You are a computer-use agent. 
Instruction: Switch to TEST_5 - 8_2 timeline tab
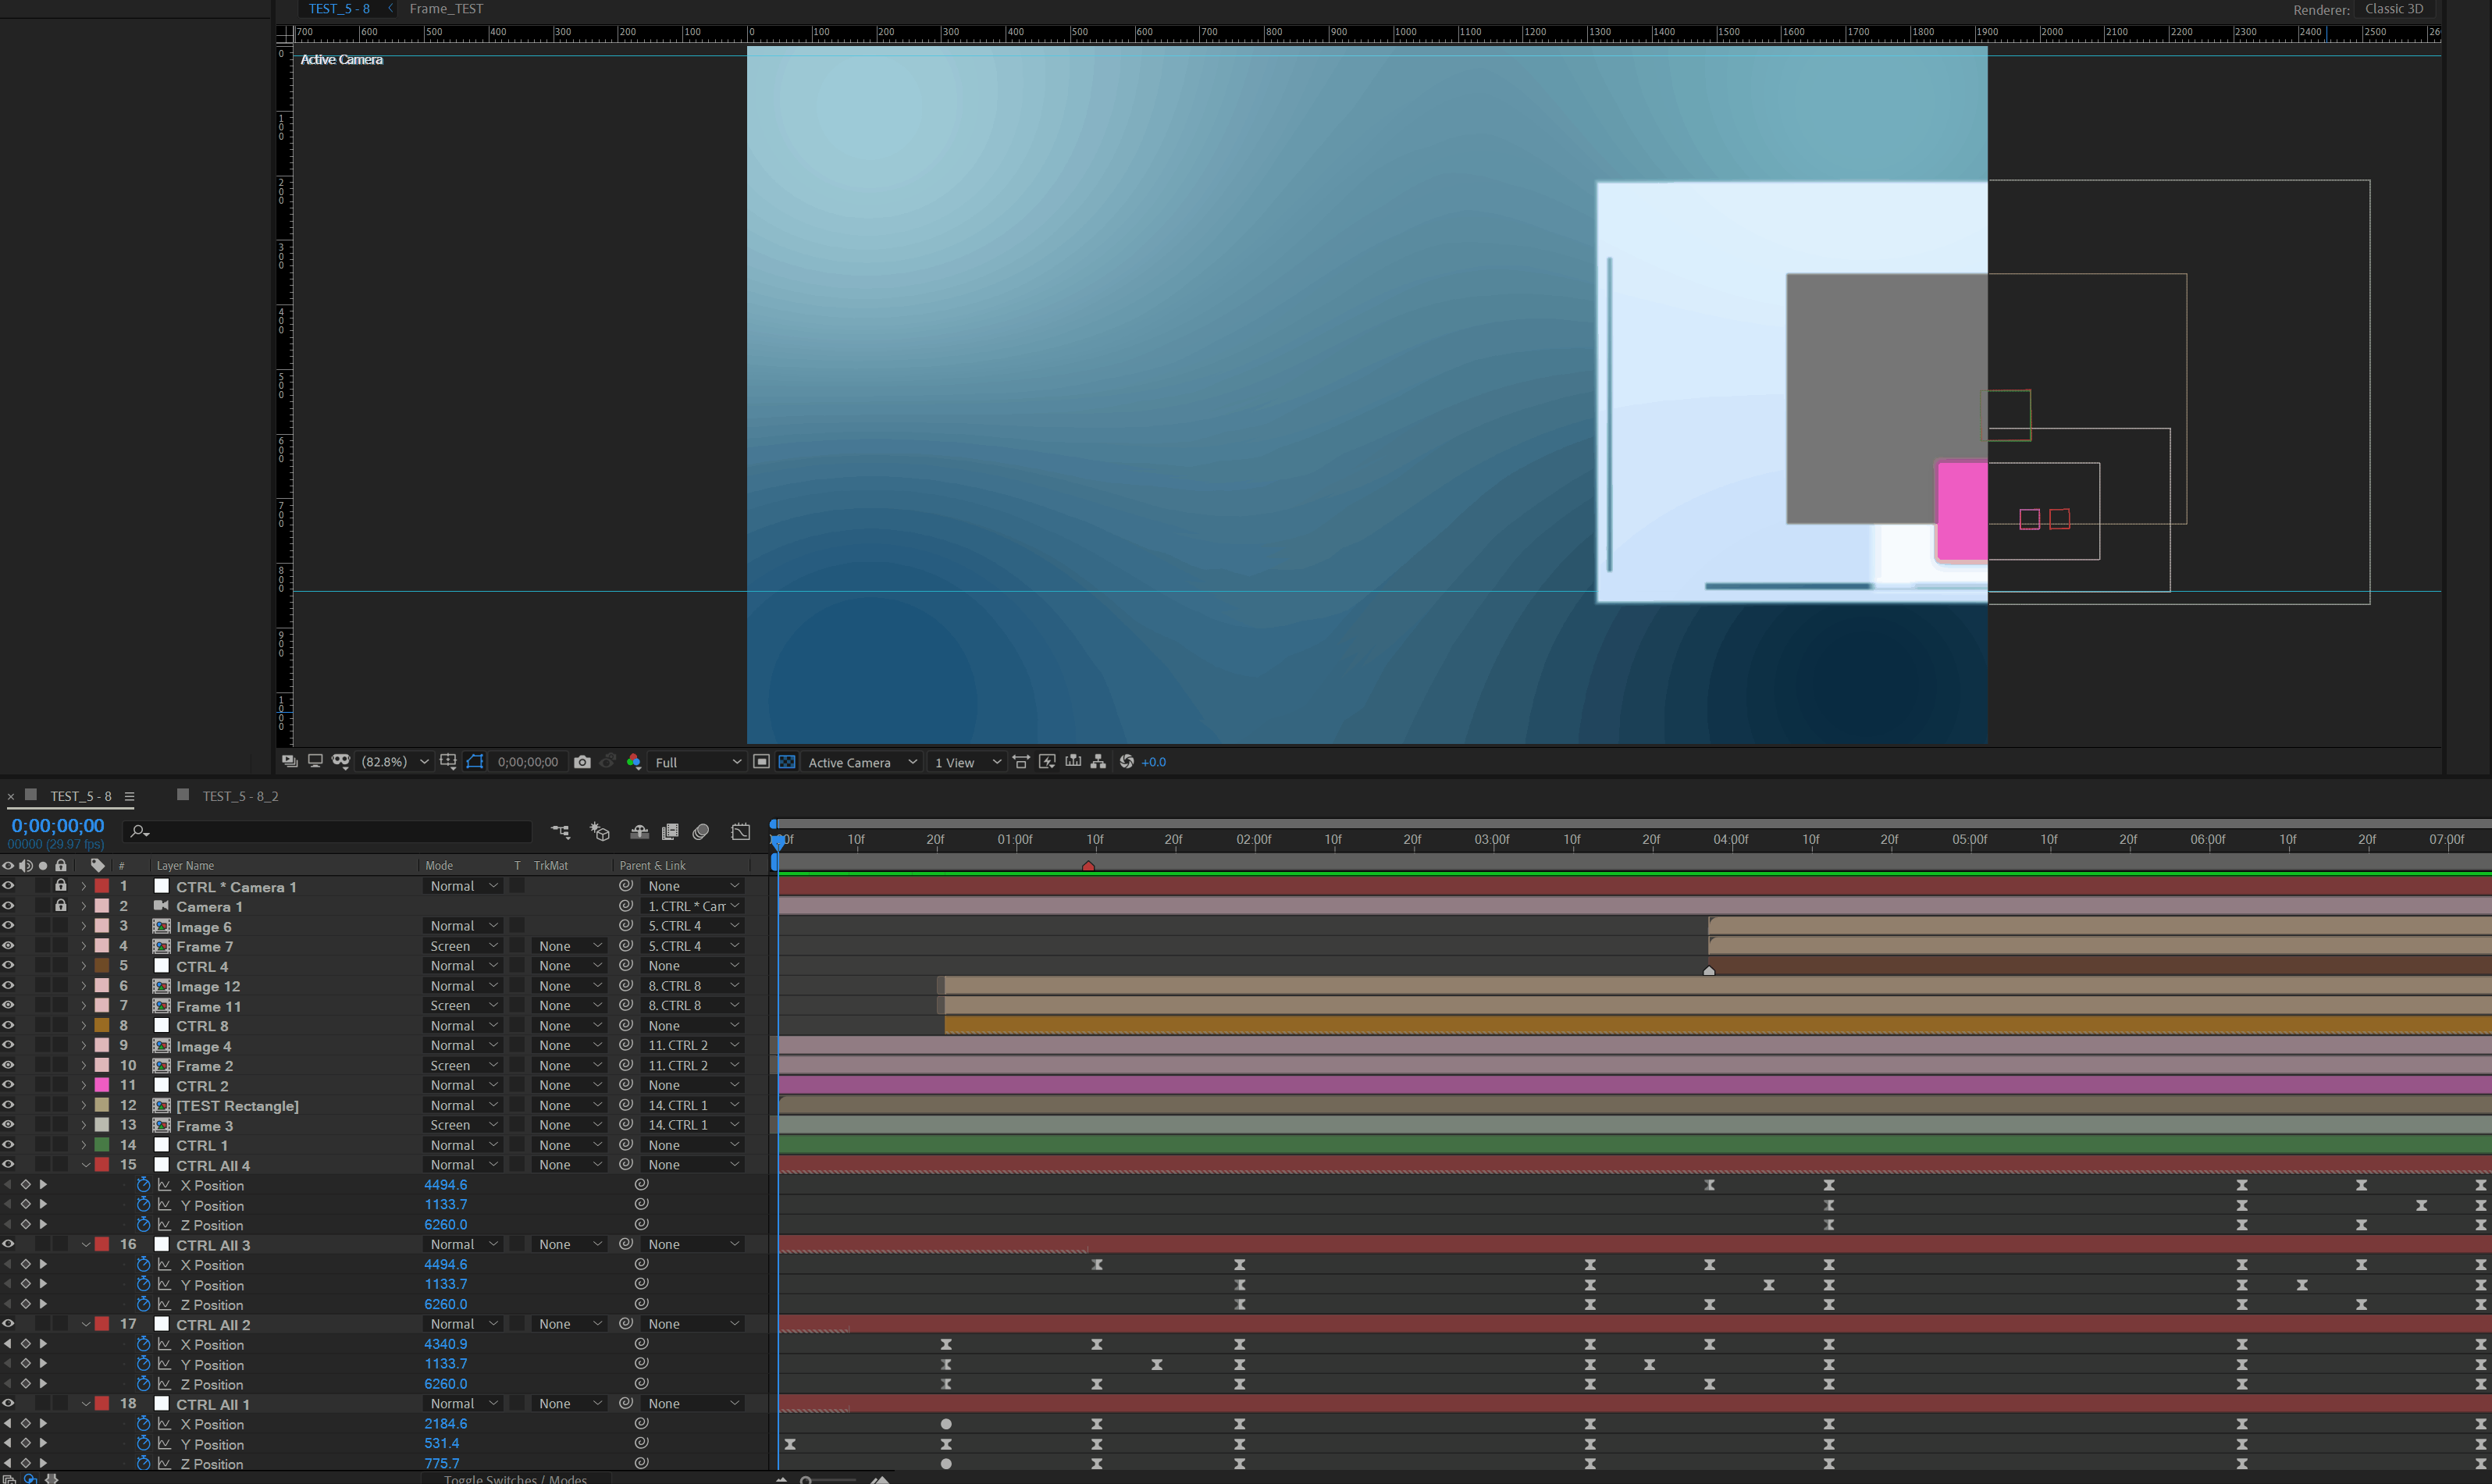click(x=240, y=796)
